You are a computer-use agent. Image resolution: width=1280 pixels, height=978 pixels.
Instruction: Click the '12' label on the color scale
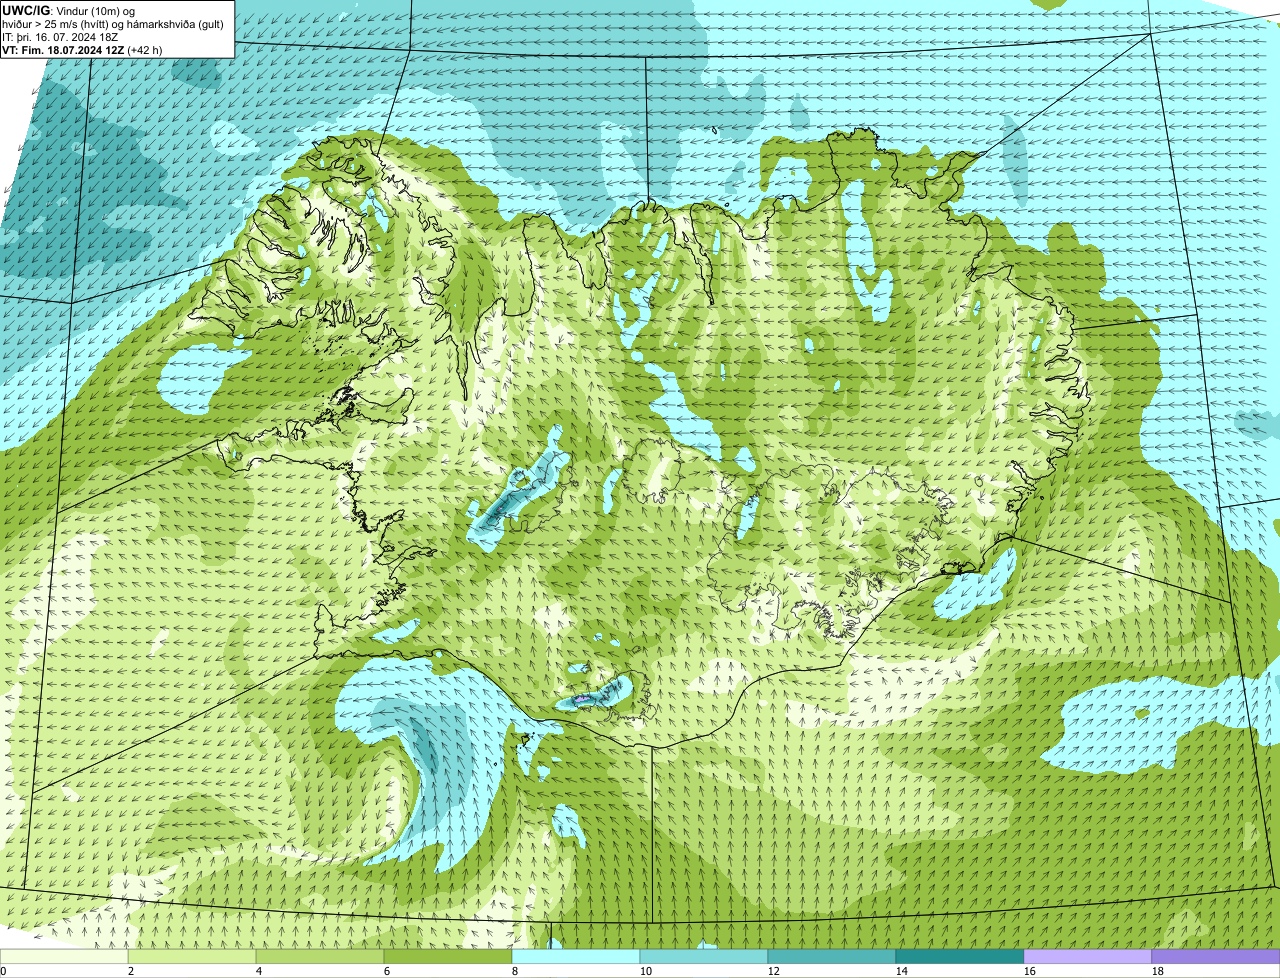point(774,971)
